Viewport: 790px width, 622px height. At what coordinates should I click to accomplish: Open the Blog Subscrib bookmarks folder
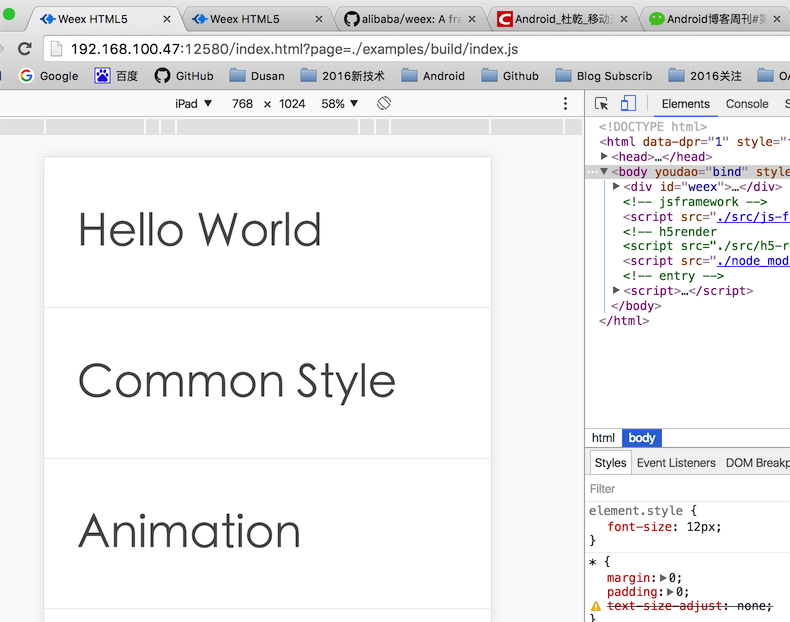[604, 76]
